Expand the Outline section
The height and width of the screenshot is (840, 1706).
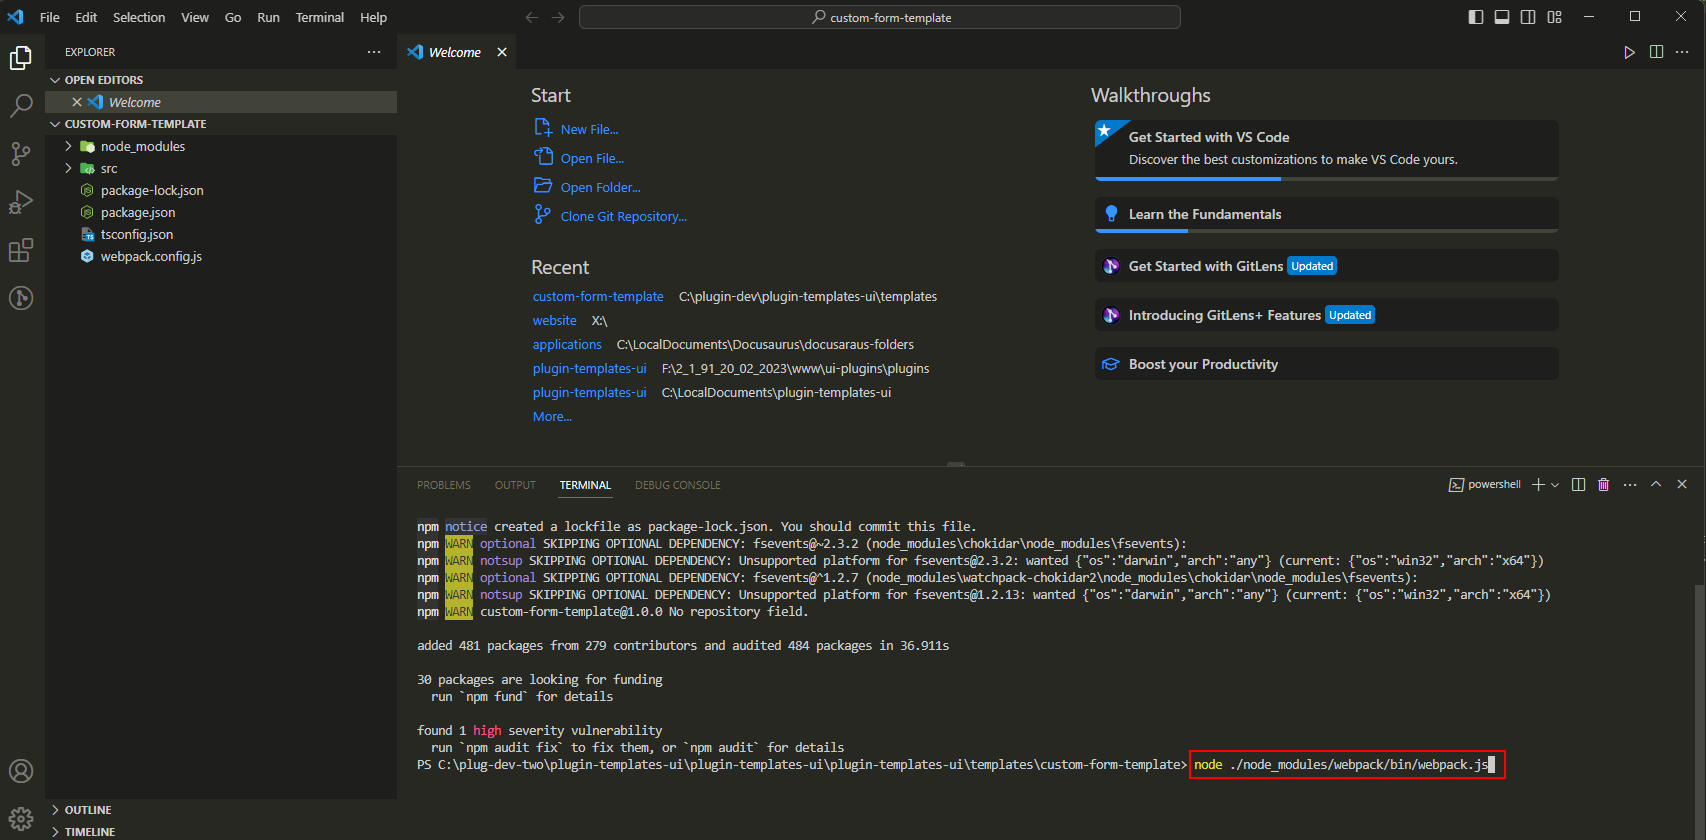click(x=221, y=810)
